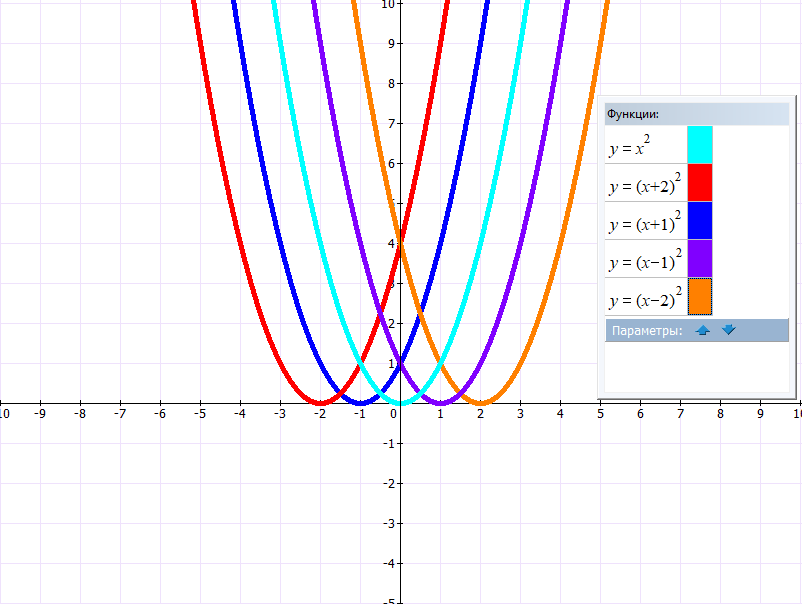
Task: Click the blue parabola's vertex at x = -1
Action: (360, 402)
